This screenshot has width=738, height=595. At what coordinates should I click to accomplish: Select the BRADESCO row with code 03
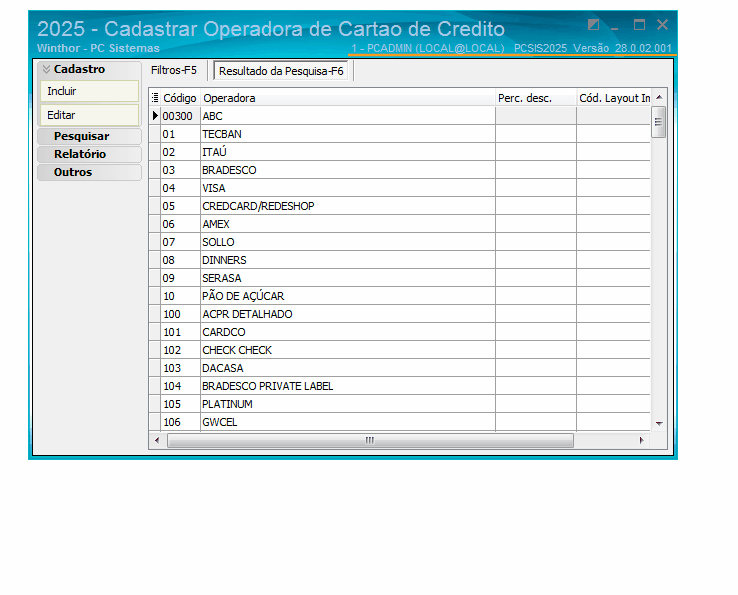tap(400, 170)
